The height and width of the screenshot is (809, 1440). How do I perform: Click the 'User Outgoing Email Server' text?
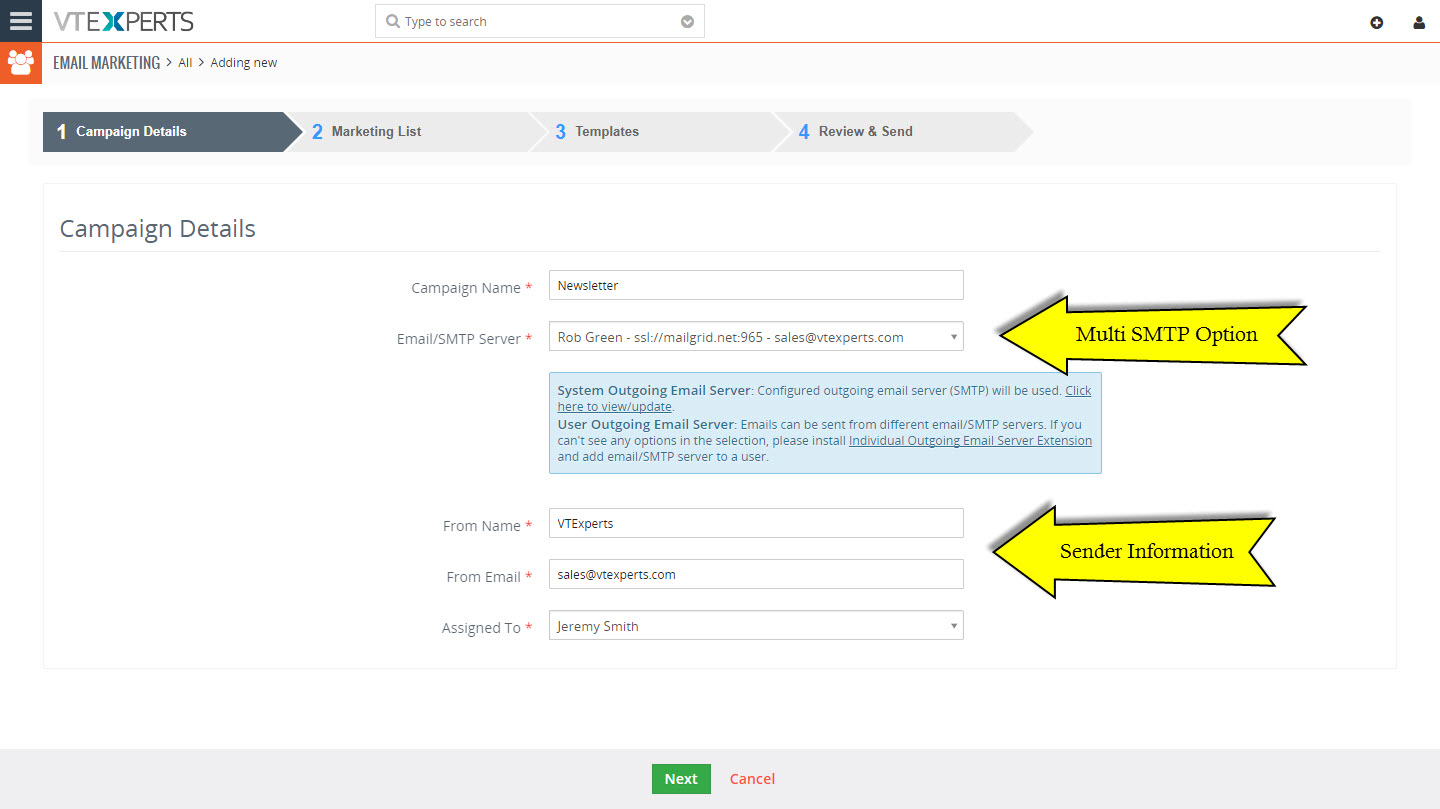646,424
